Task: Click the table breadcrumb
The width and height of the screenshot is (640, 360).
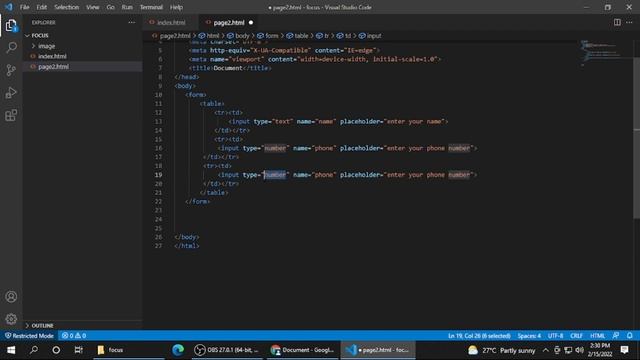Action: (301, 36)
